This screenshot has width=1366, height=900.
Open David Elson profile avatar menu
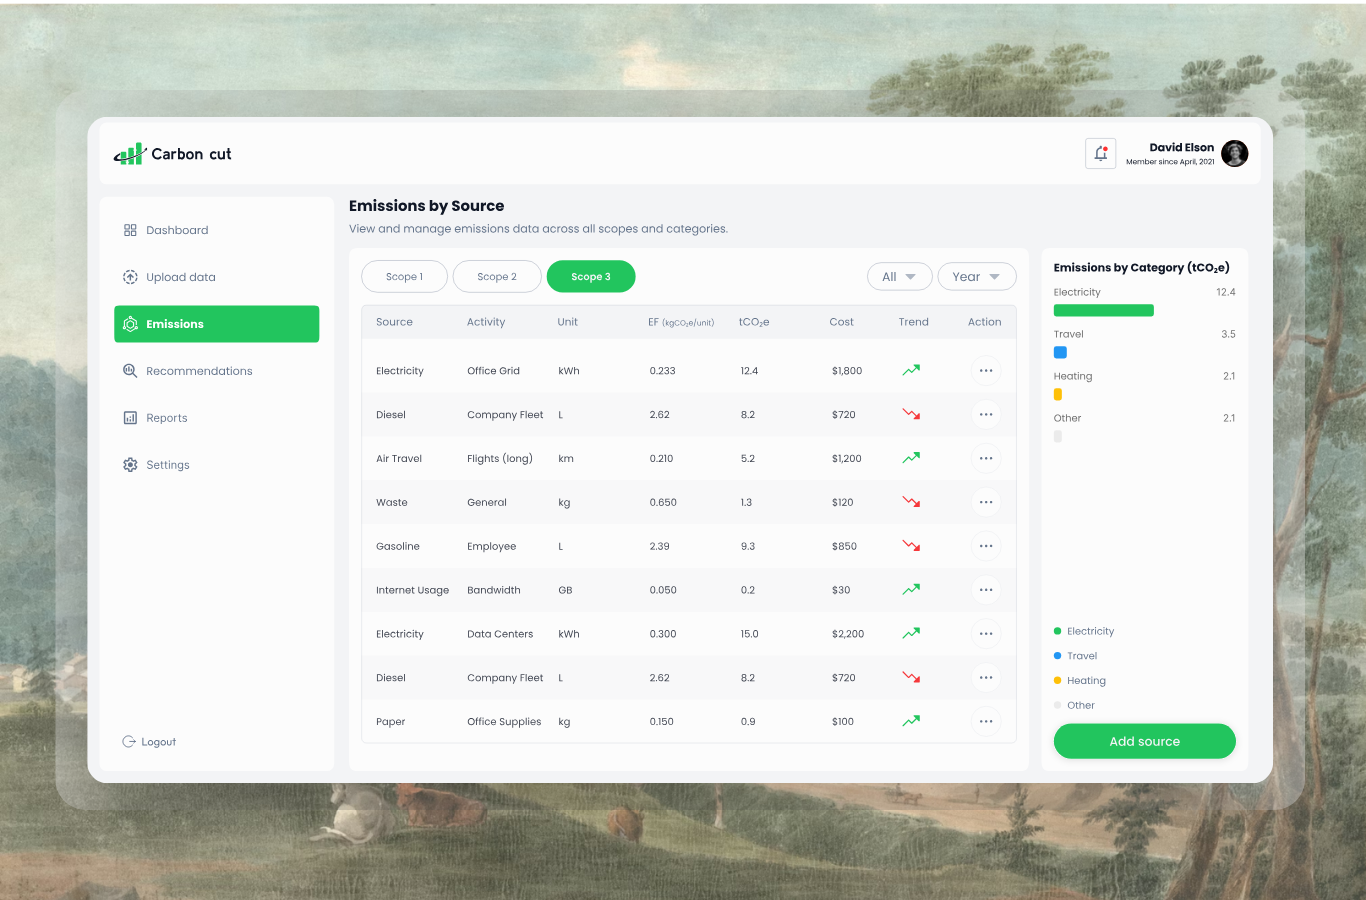click(1235, 154)
